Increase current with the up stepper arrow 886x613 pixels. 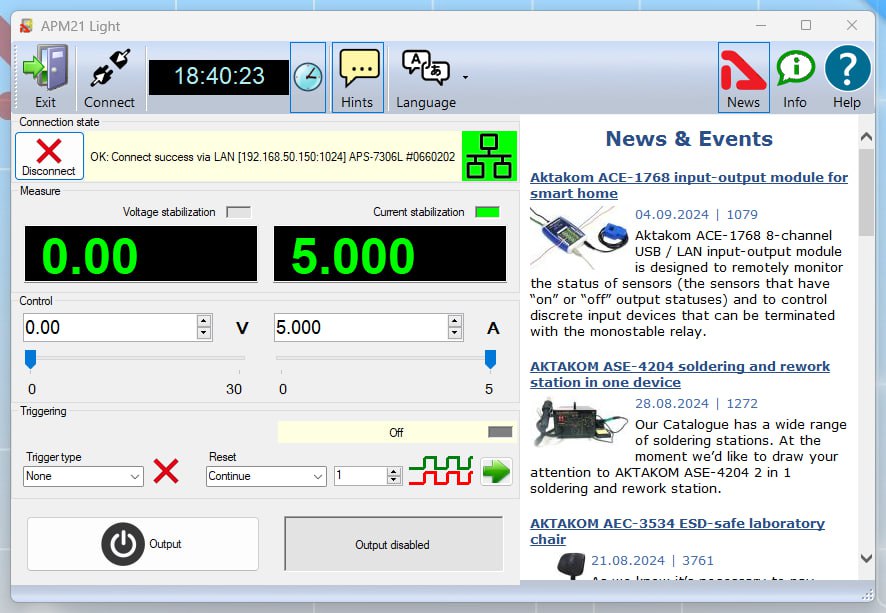[455, 321]
